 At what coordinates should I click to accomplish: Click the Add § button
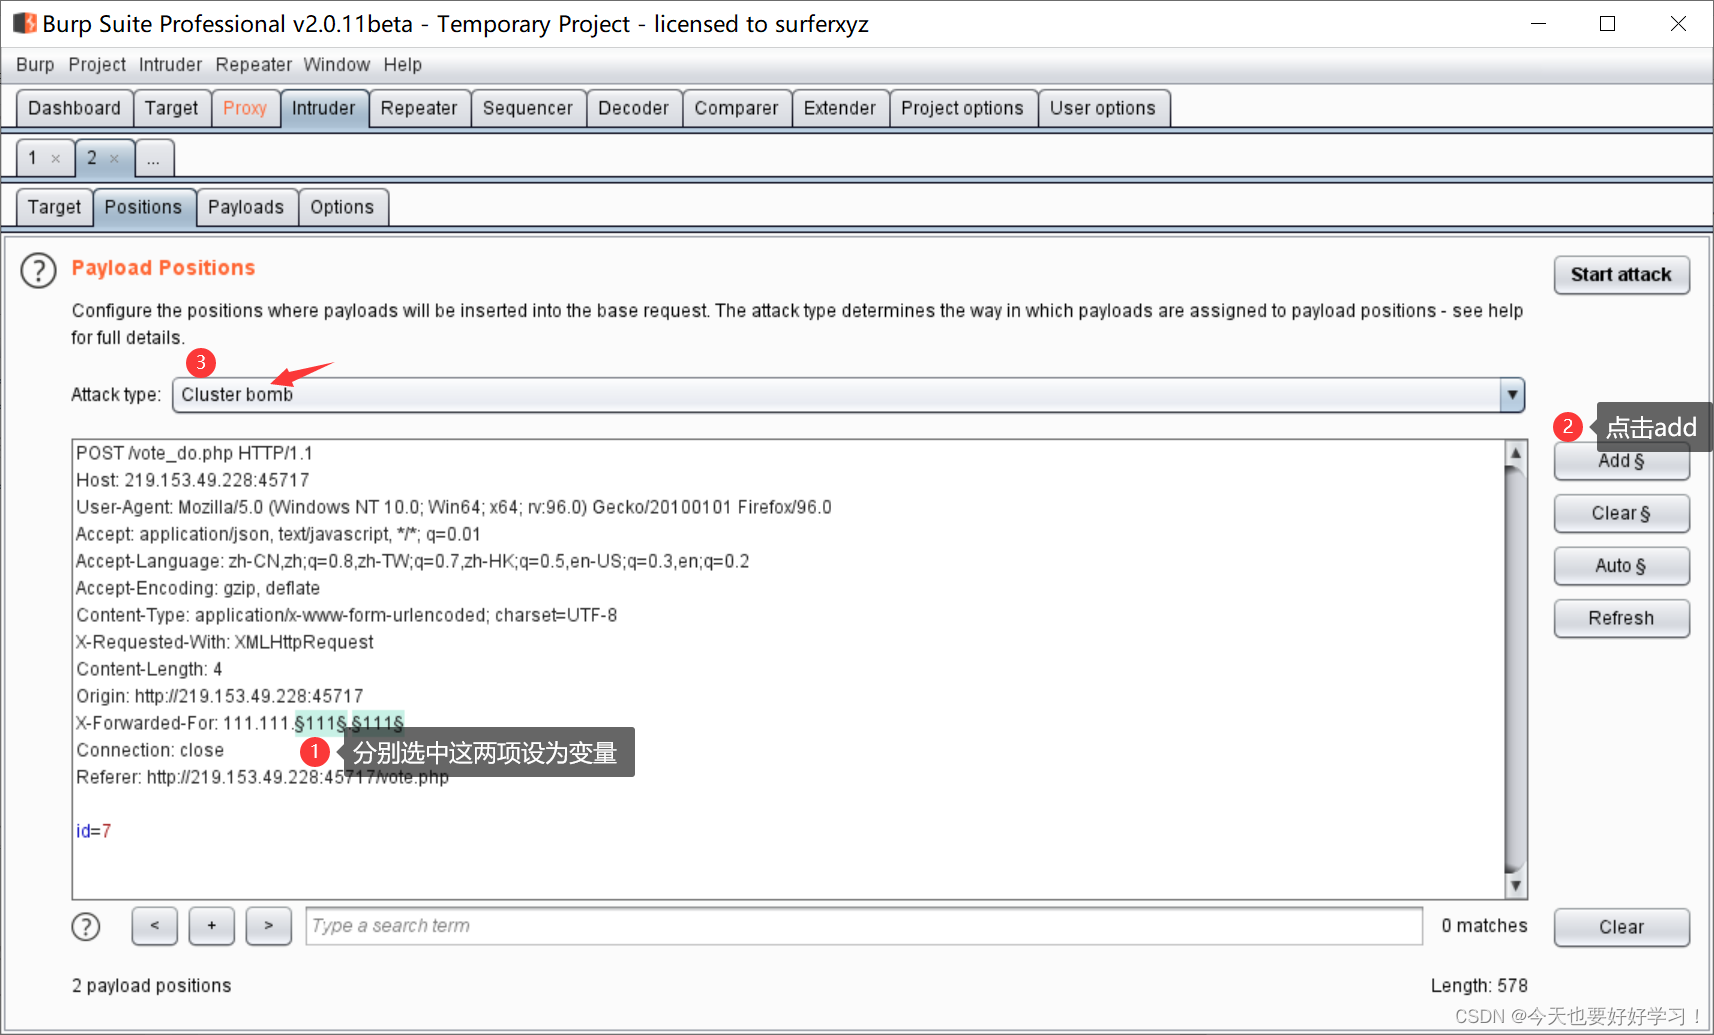pos(1621,462)
